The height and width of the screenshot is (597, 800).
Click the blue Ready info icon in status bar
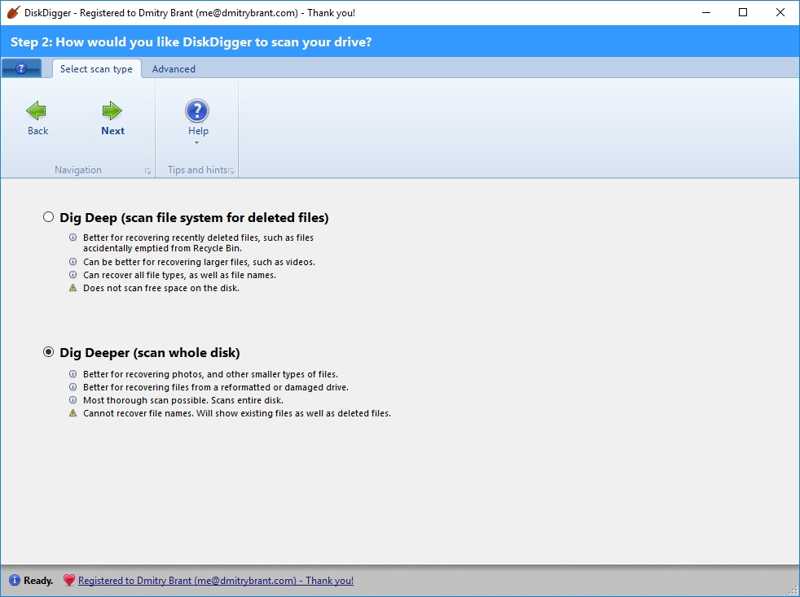14,580
